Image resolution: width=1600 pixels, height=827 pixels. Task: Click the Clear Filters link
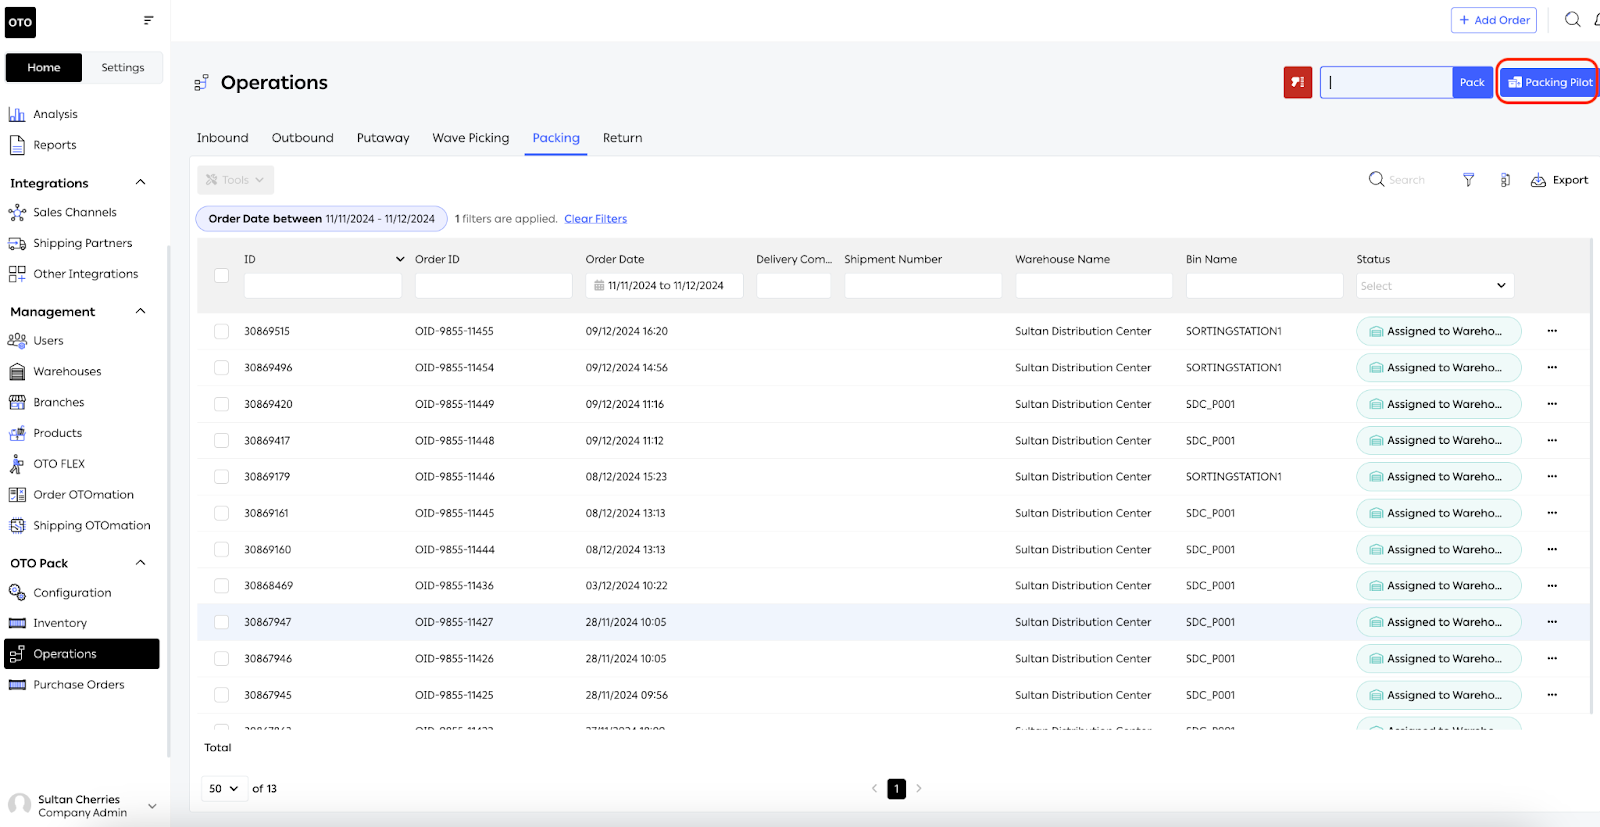tap(595, 219)
